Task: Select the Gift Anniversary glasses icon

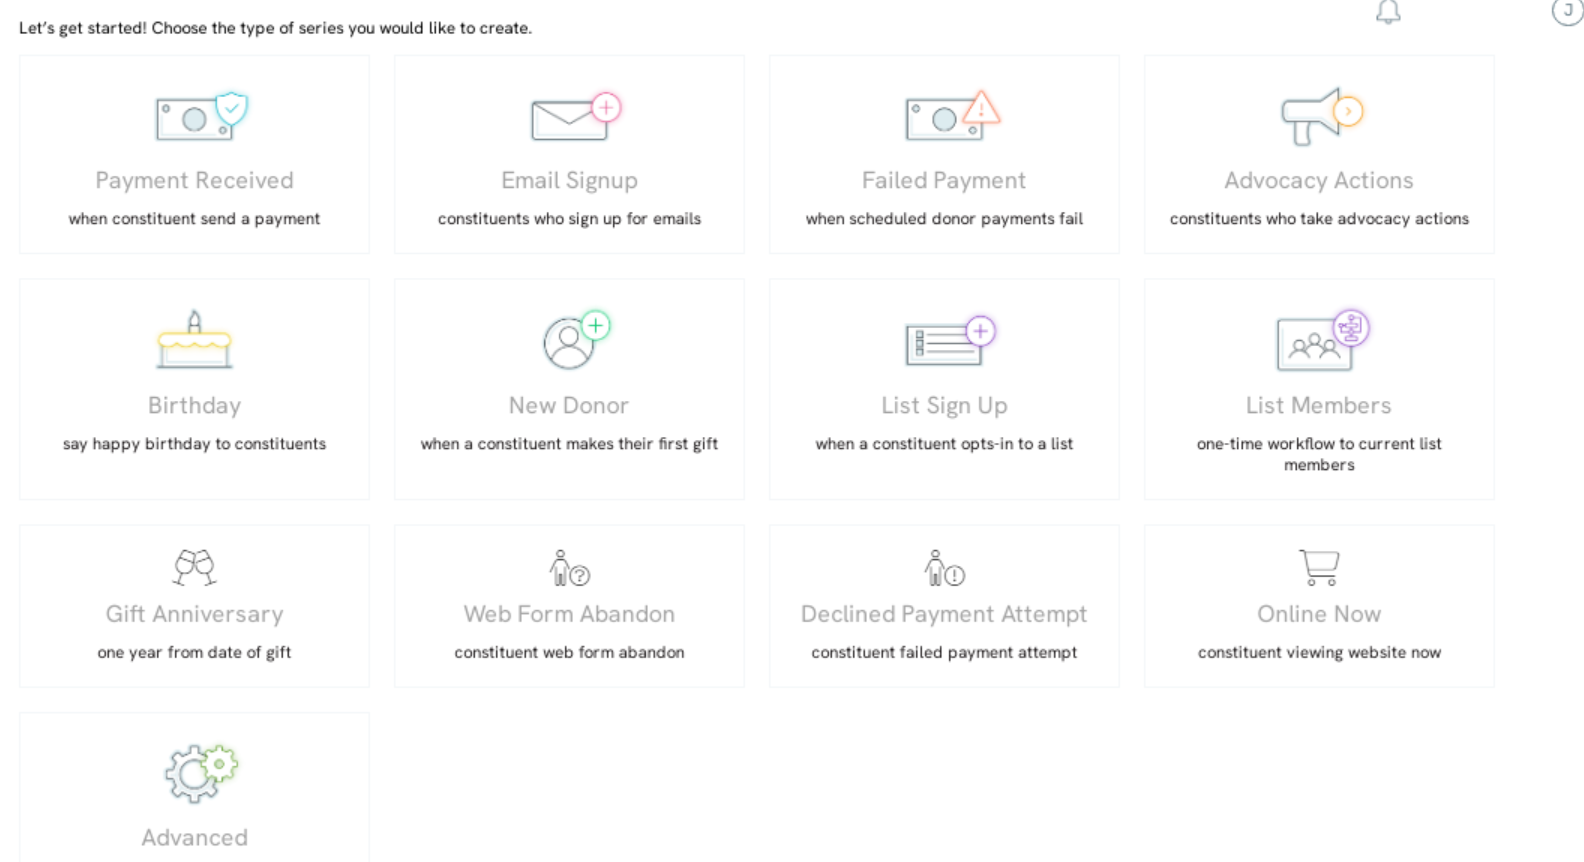Action: tap(194, 567)
